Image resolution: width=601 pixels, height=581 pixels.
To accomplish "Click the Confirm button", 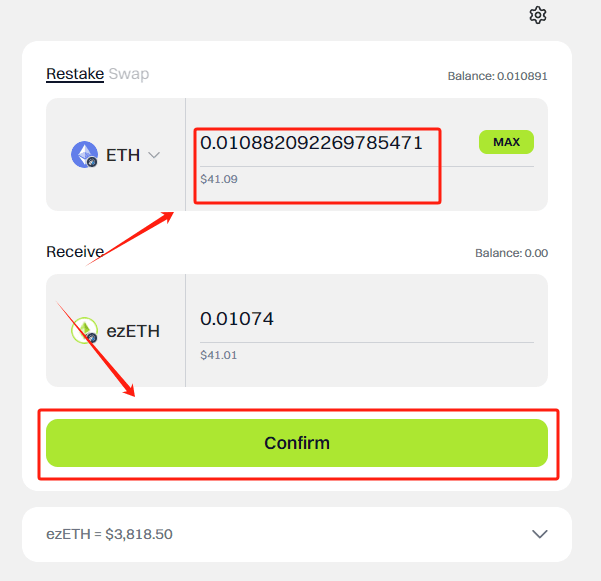I will coord(297,443).
